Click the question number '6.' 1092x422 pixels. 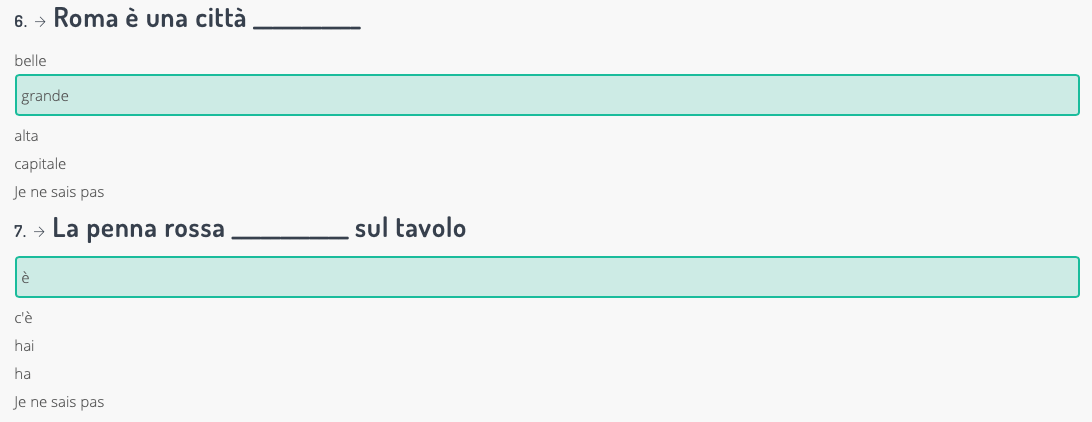tap(20, 21)
